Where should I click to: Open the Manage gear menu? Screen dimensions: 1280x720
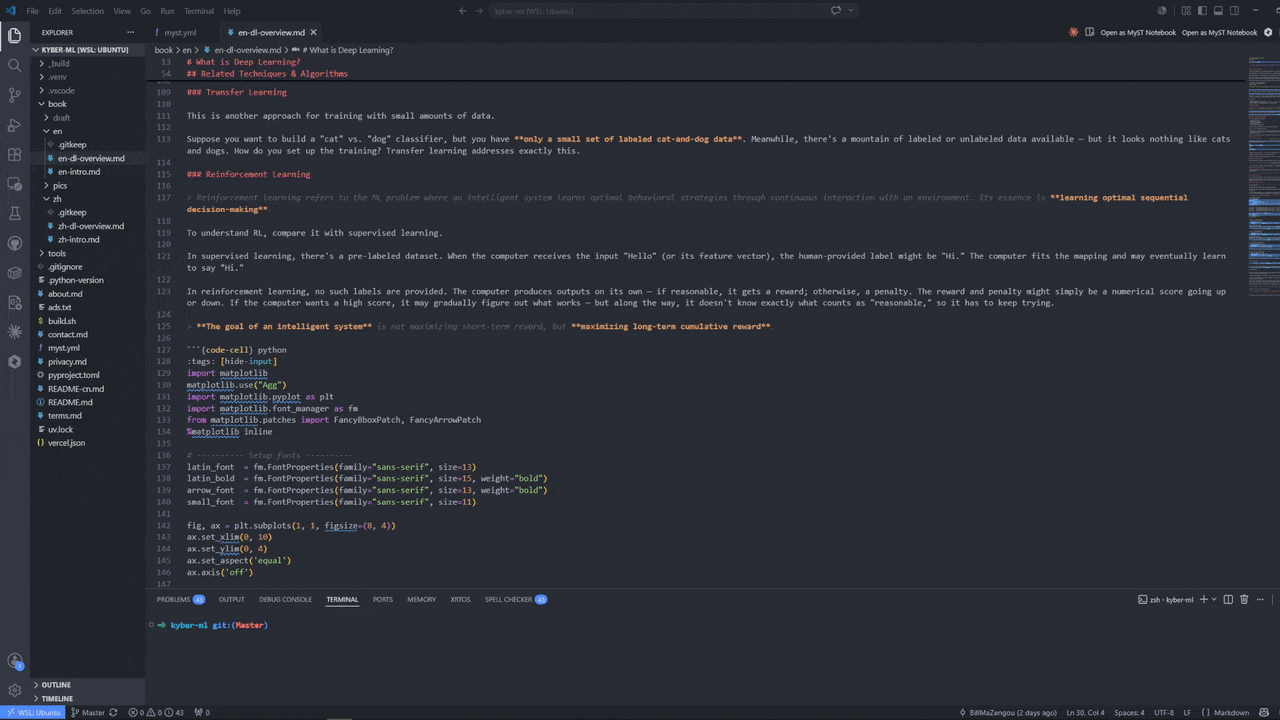pos(14,690)
